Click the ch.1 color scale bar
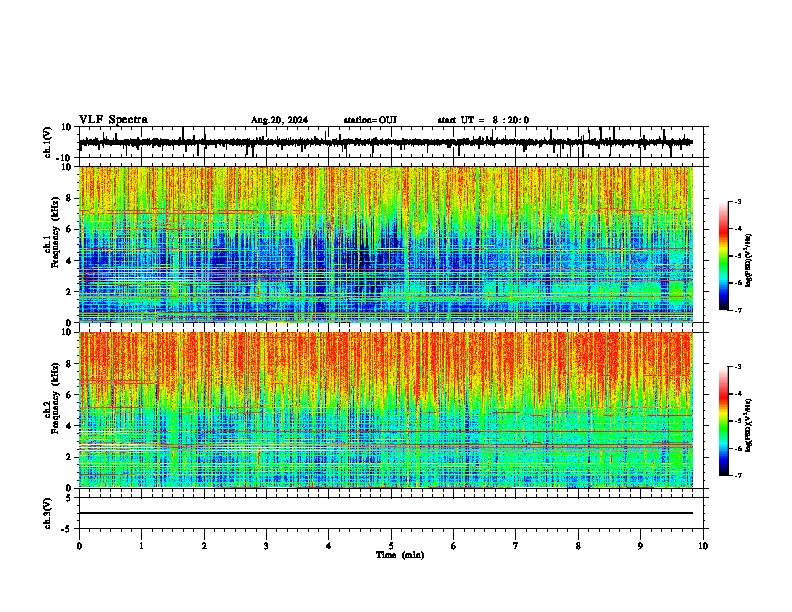The image size is (792, 612). pos(724,256)
